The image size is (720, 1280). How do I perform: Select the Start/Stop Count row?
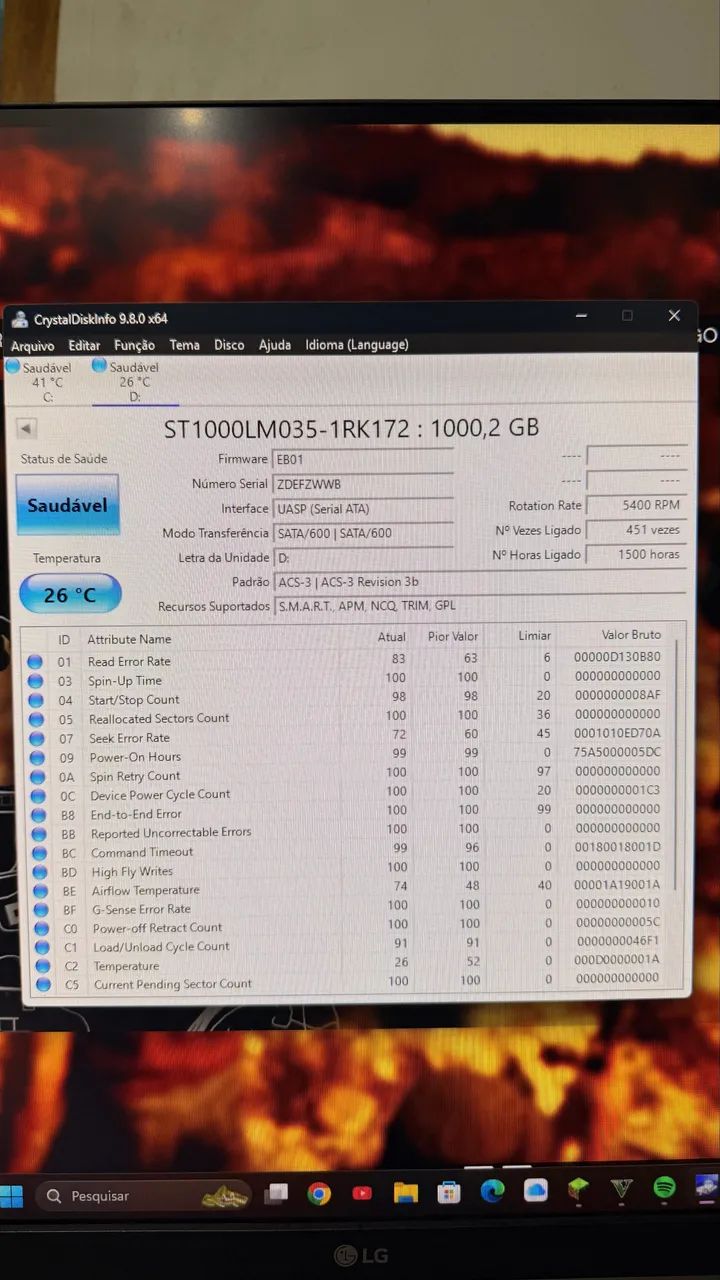click(346, 699)
